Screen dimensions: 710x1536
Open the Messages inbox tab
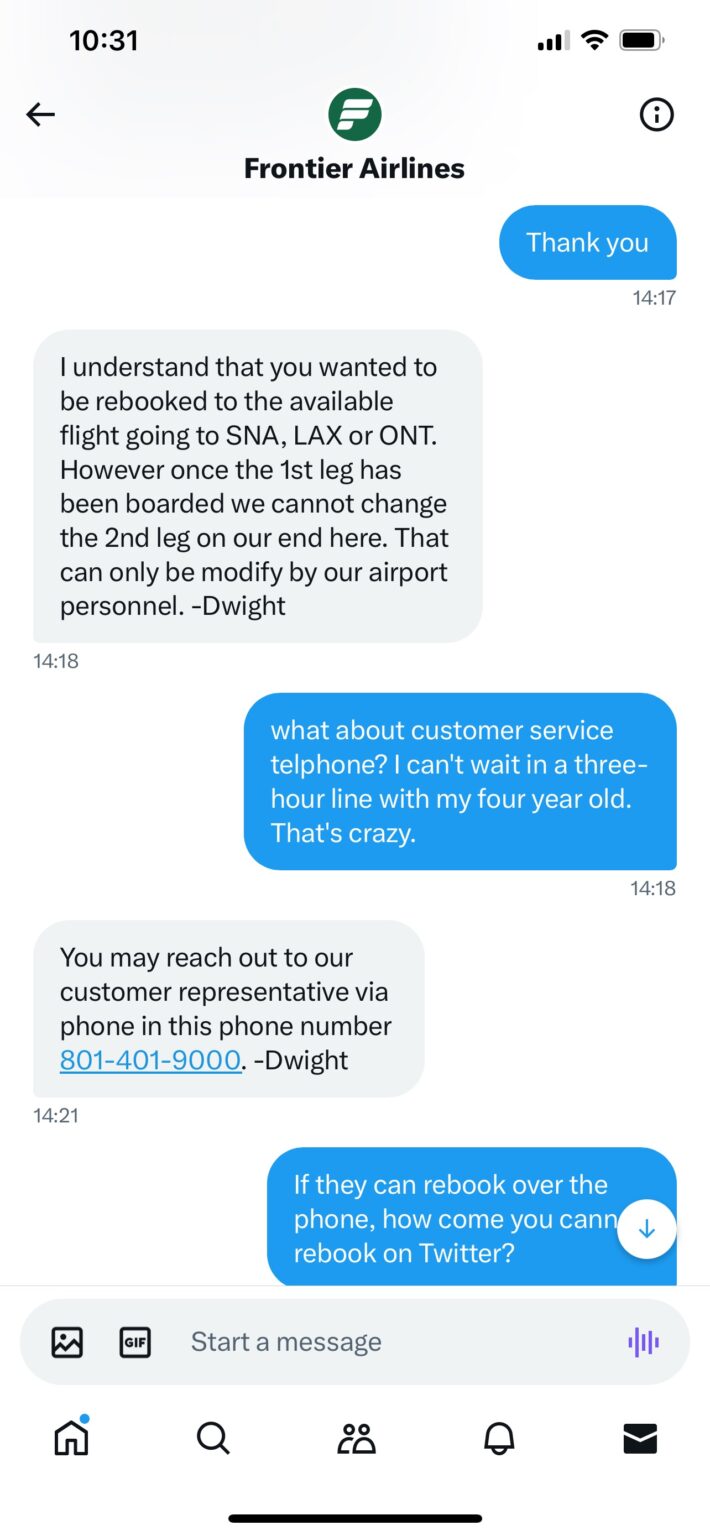(x=639, y=1439)
